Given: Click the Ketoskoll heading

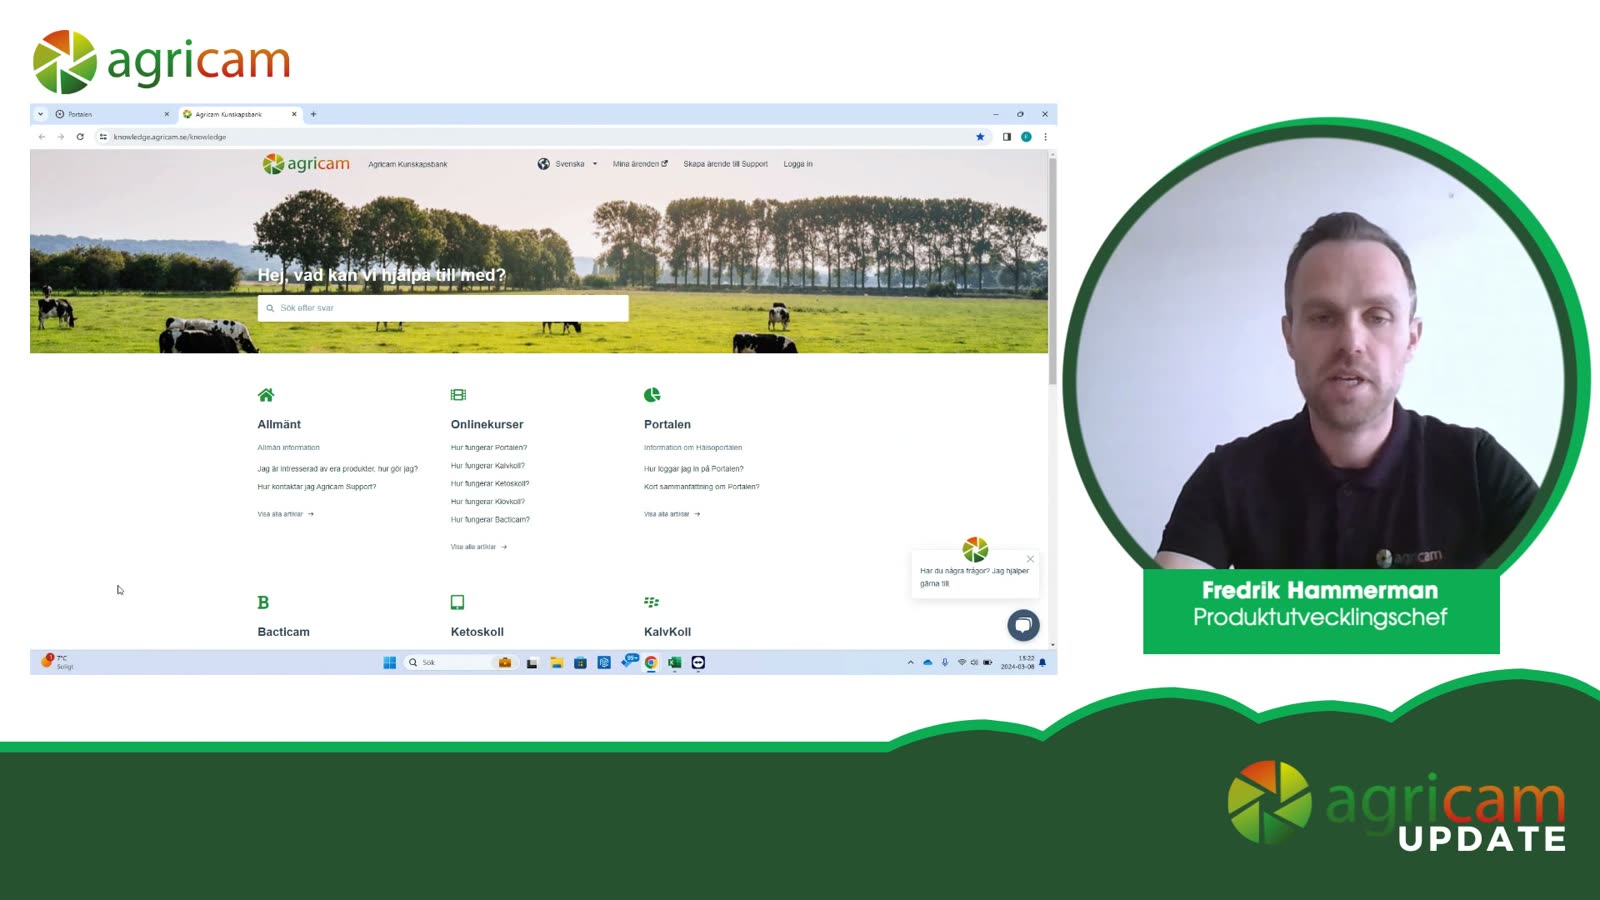Looking at the screenshot, I should click(477, 632).
